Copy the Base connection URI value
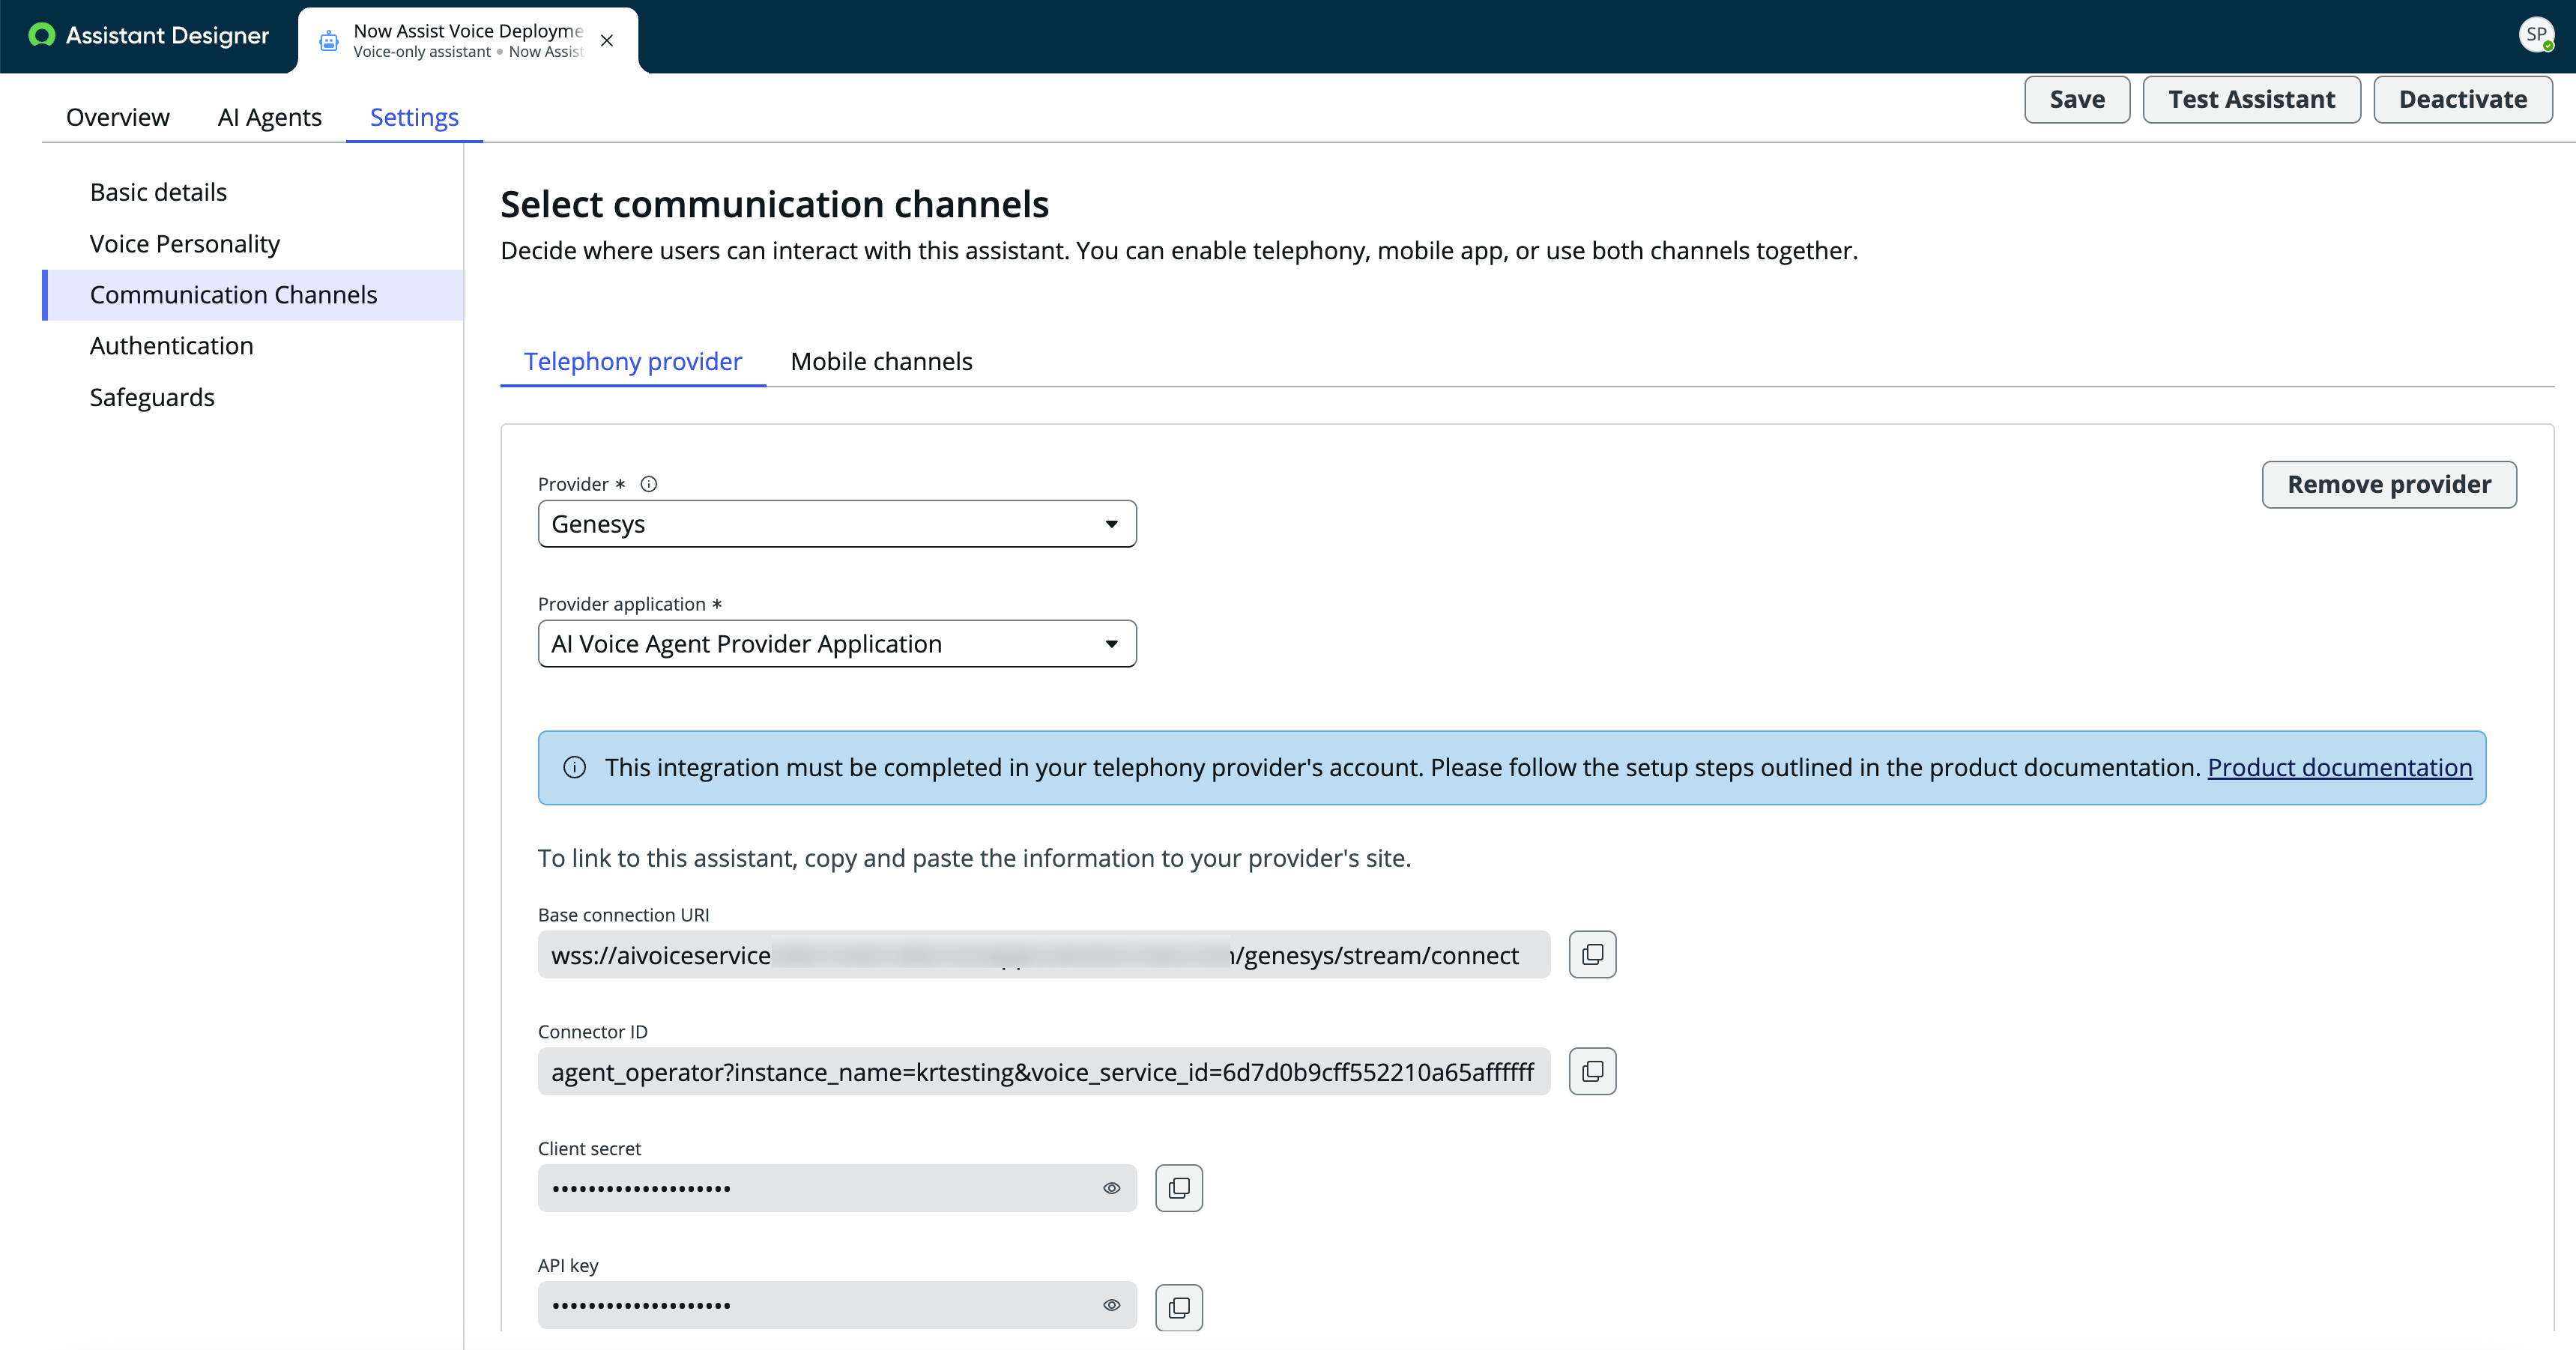Viewport: 2576px width, 1350px height. coord(1592,954)
